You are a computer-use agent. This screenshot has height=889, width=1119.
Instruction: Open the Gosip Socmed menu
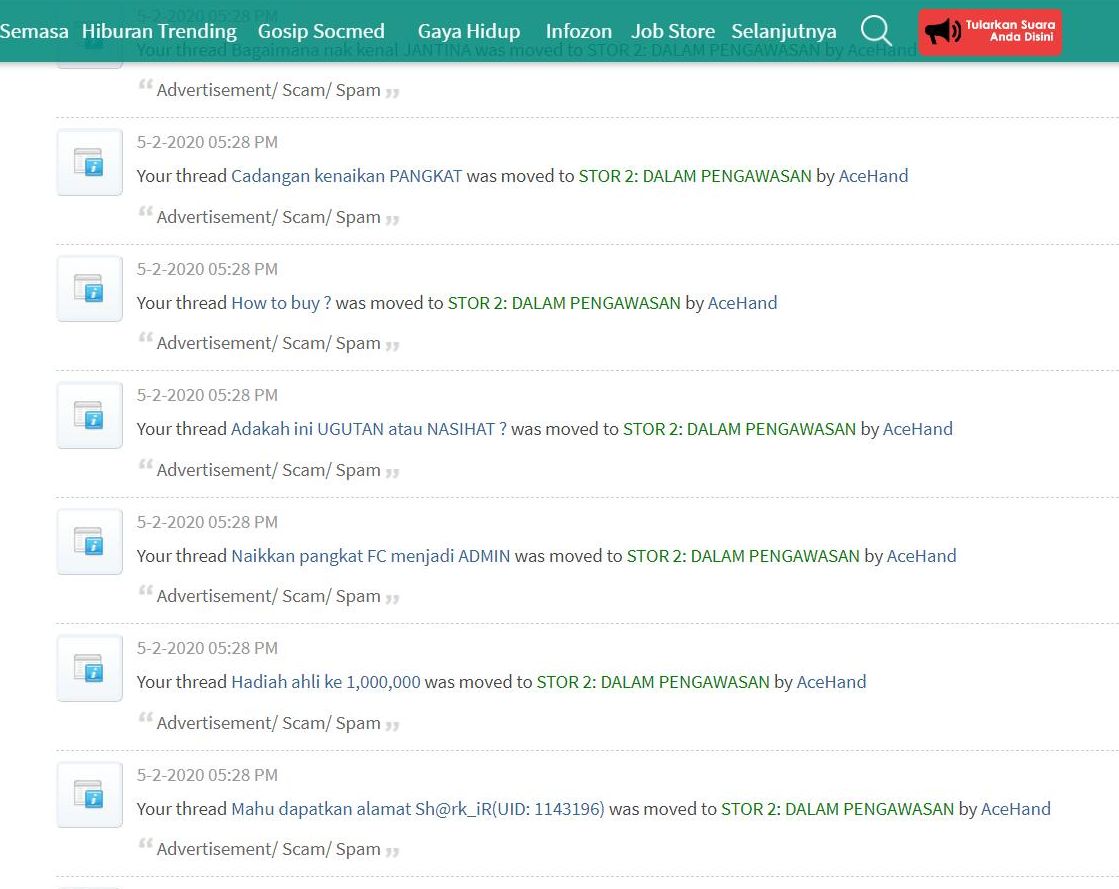[321, 31]
